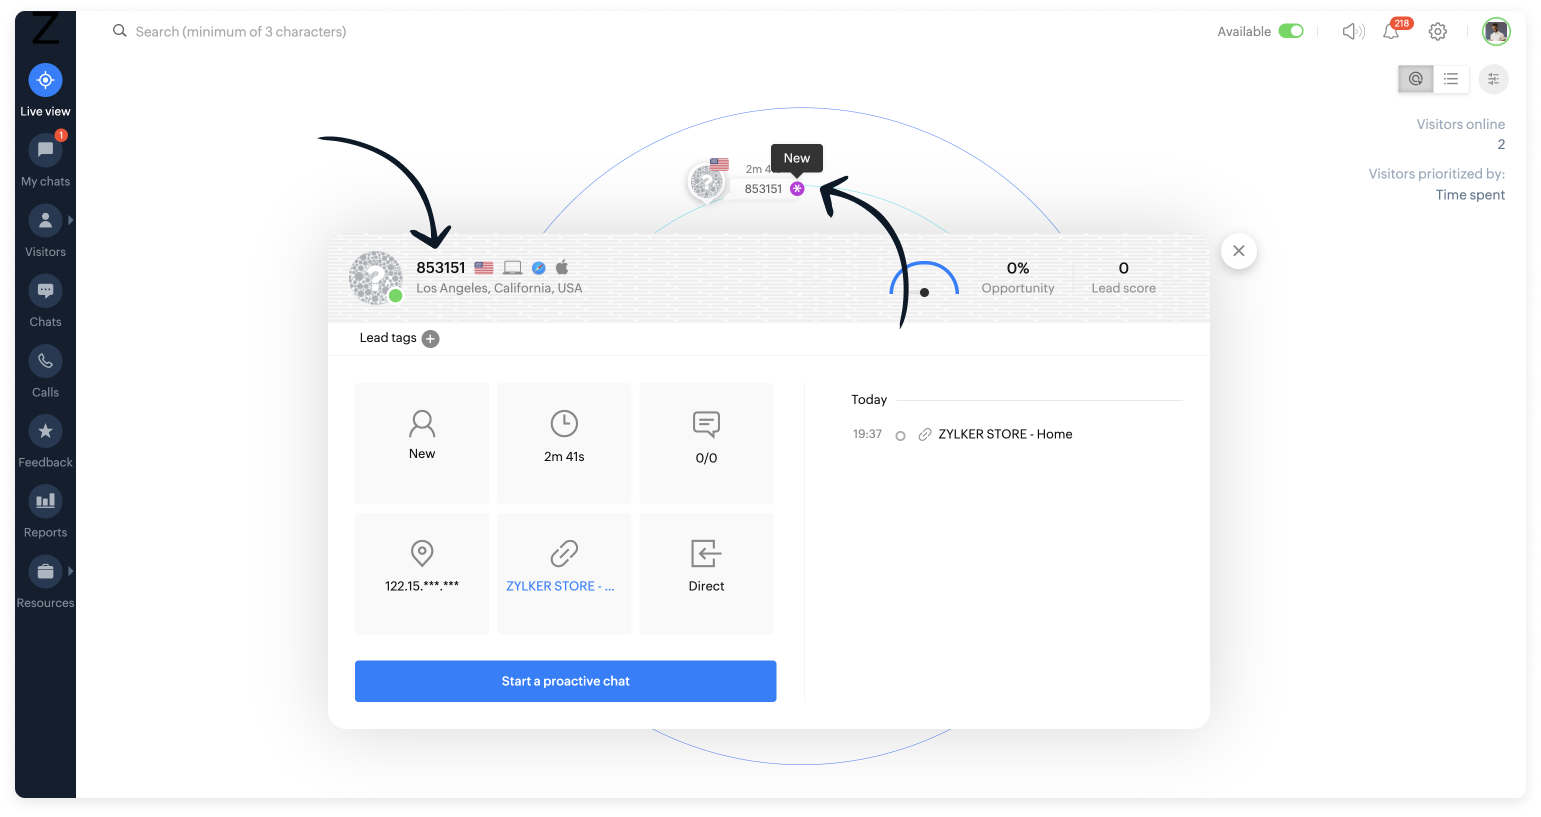Add a lead tag with plus
This screenshot has height=817, width=1541.
430,339
